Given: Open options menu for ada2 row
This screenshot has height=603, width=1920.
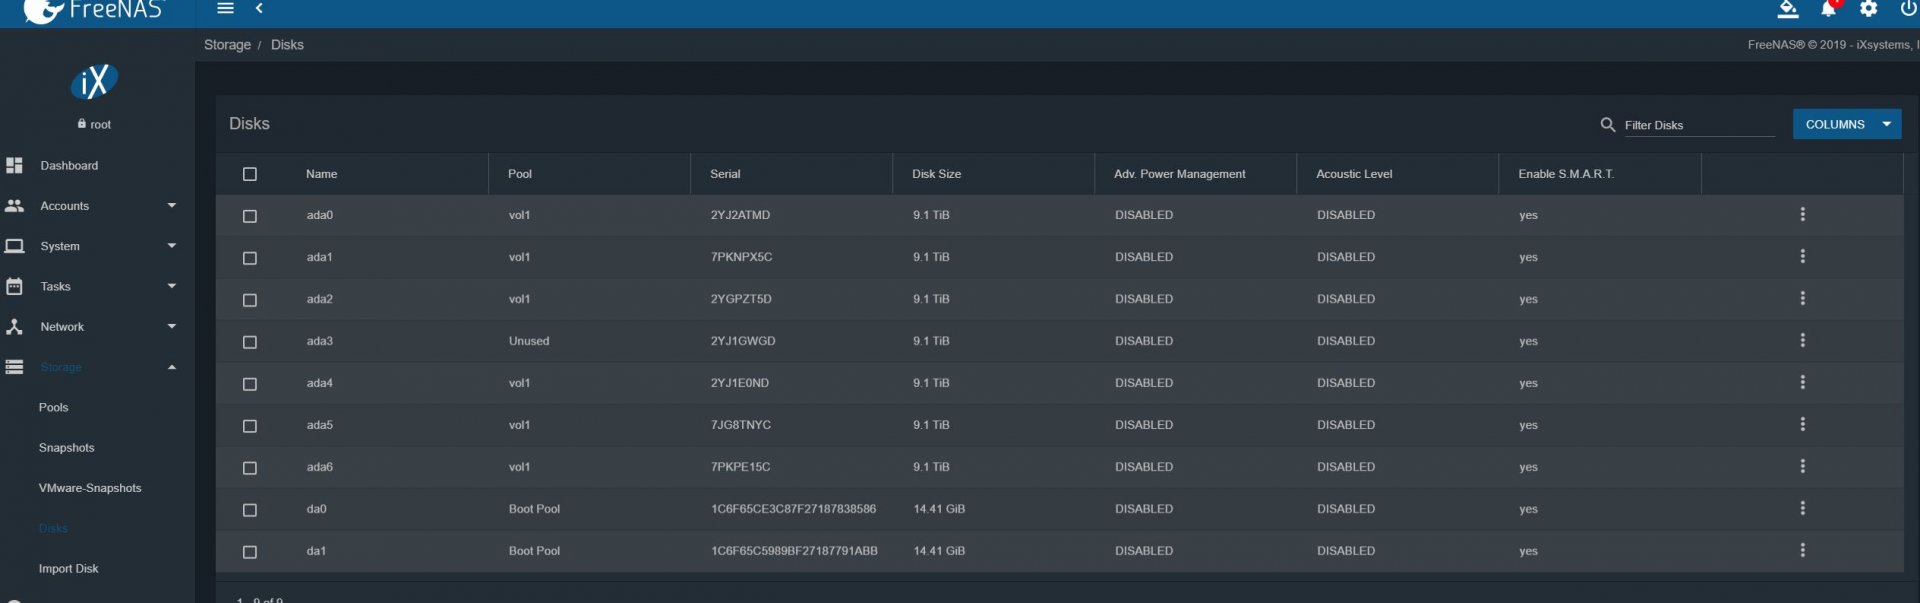Looking at the screenshot, I should pos(1802,299).
